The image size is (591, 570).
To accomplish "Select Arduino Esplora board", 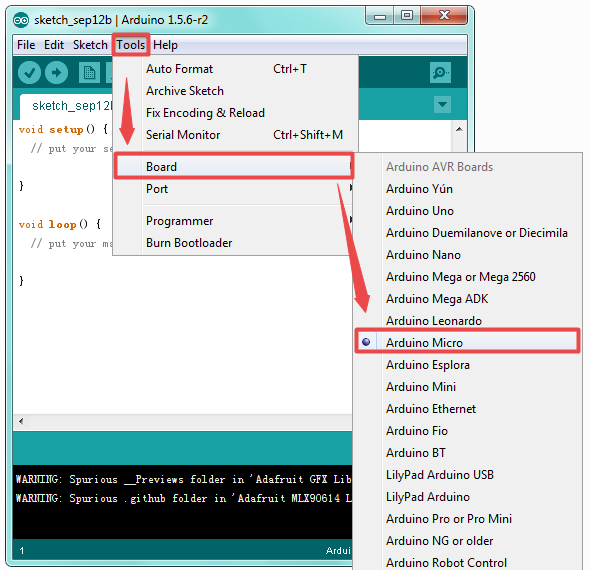I will tap(467, 365).
